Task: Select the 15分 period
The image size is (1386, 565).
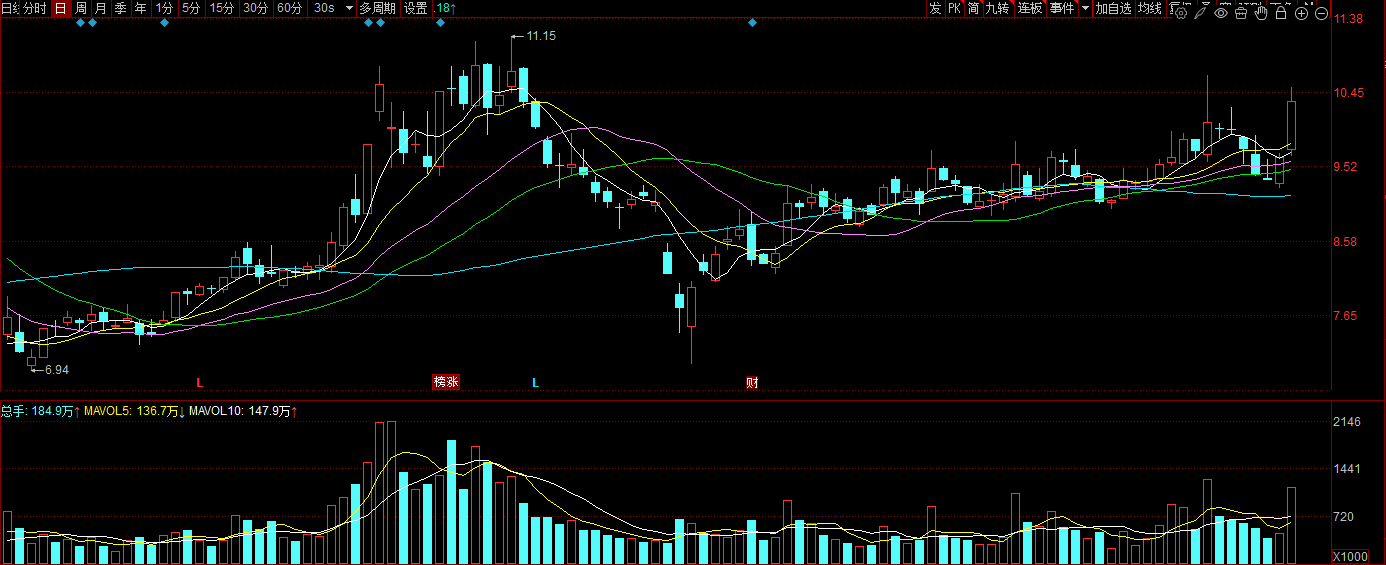Action: (221, 8)
